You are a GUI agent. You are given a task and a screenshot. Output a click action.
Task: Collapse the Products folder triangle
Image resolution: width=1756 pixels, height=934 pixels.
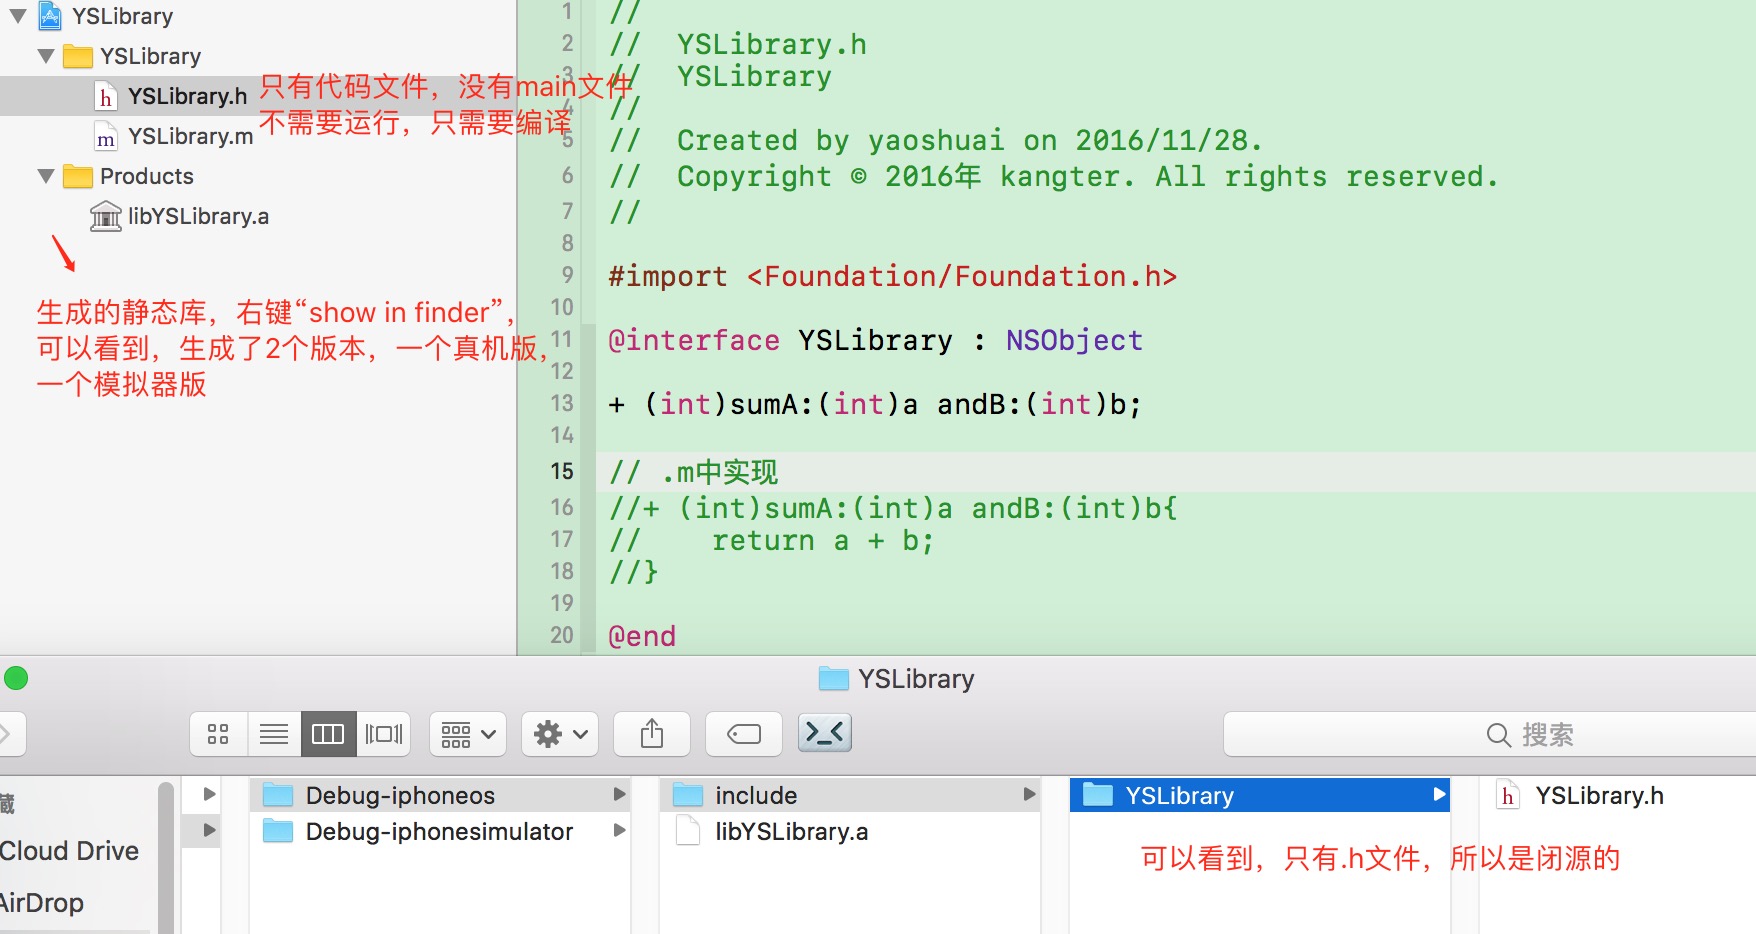point(46,176)
